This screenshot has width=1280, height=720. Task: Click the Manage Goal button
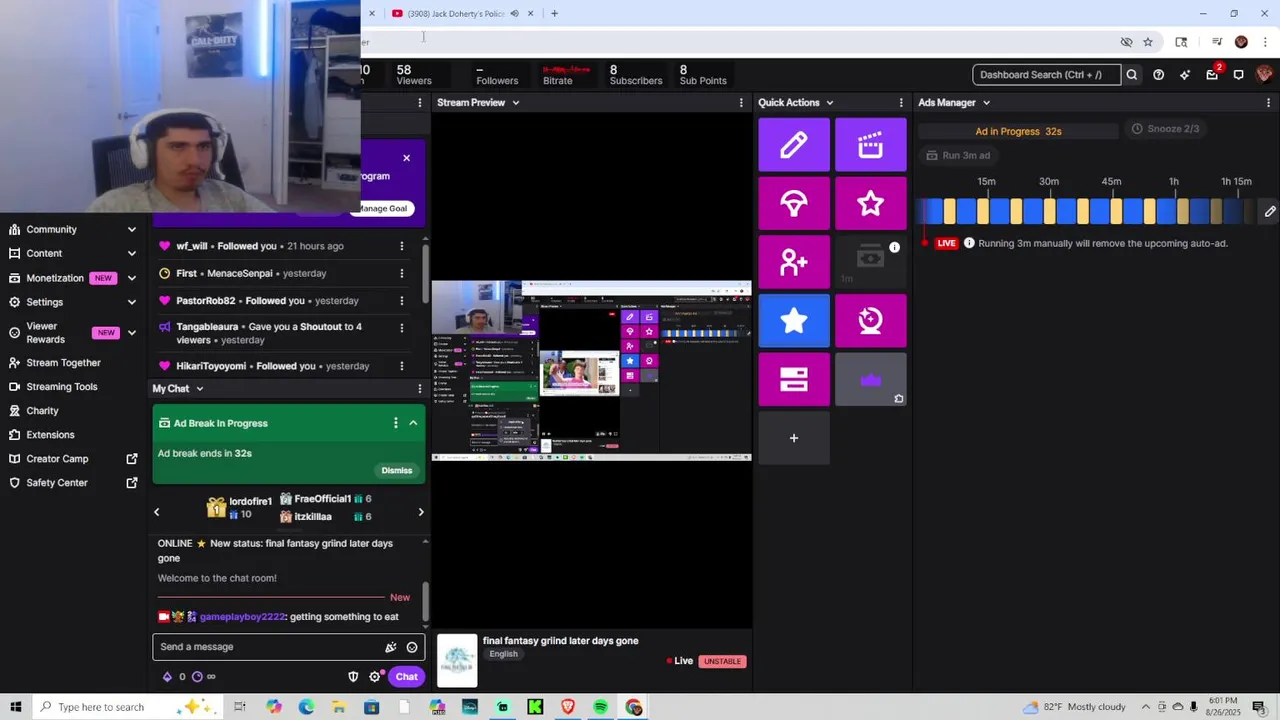[x=384, y=208]
